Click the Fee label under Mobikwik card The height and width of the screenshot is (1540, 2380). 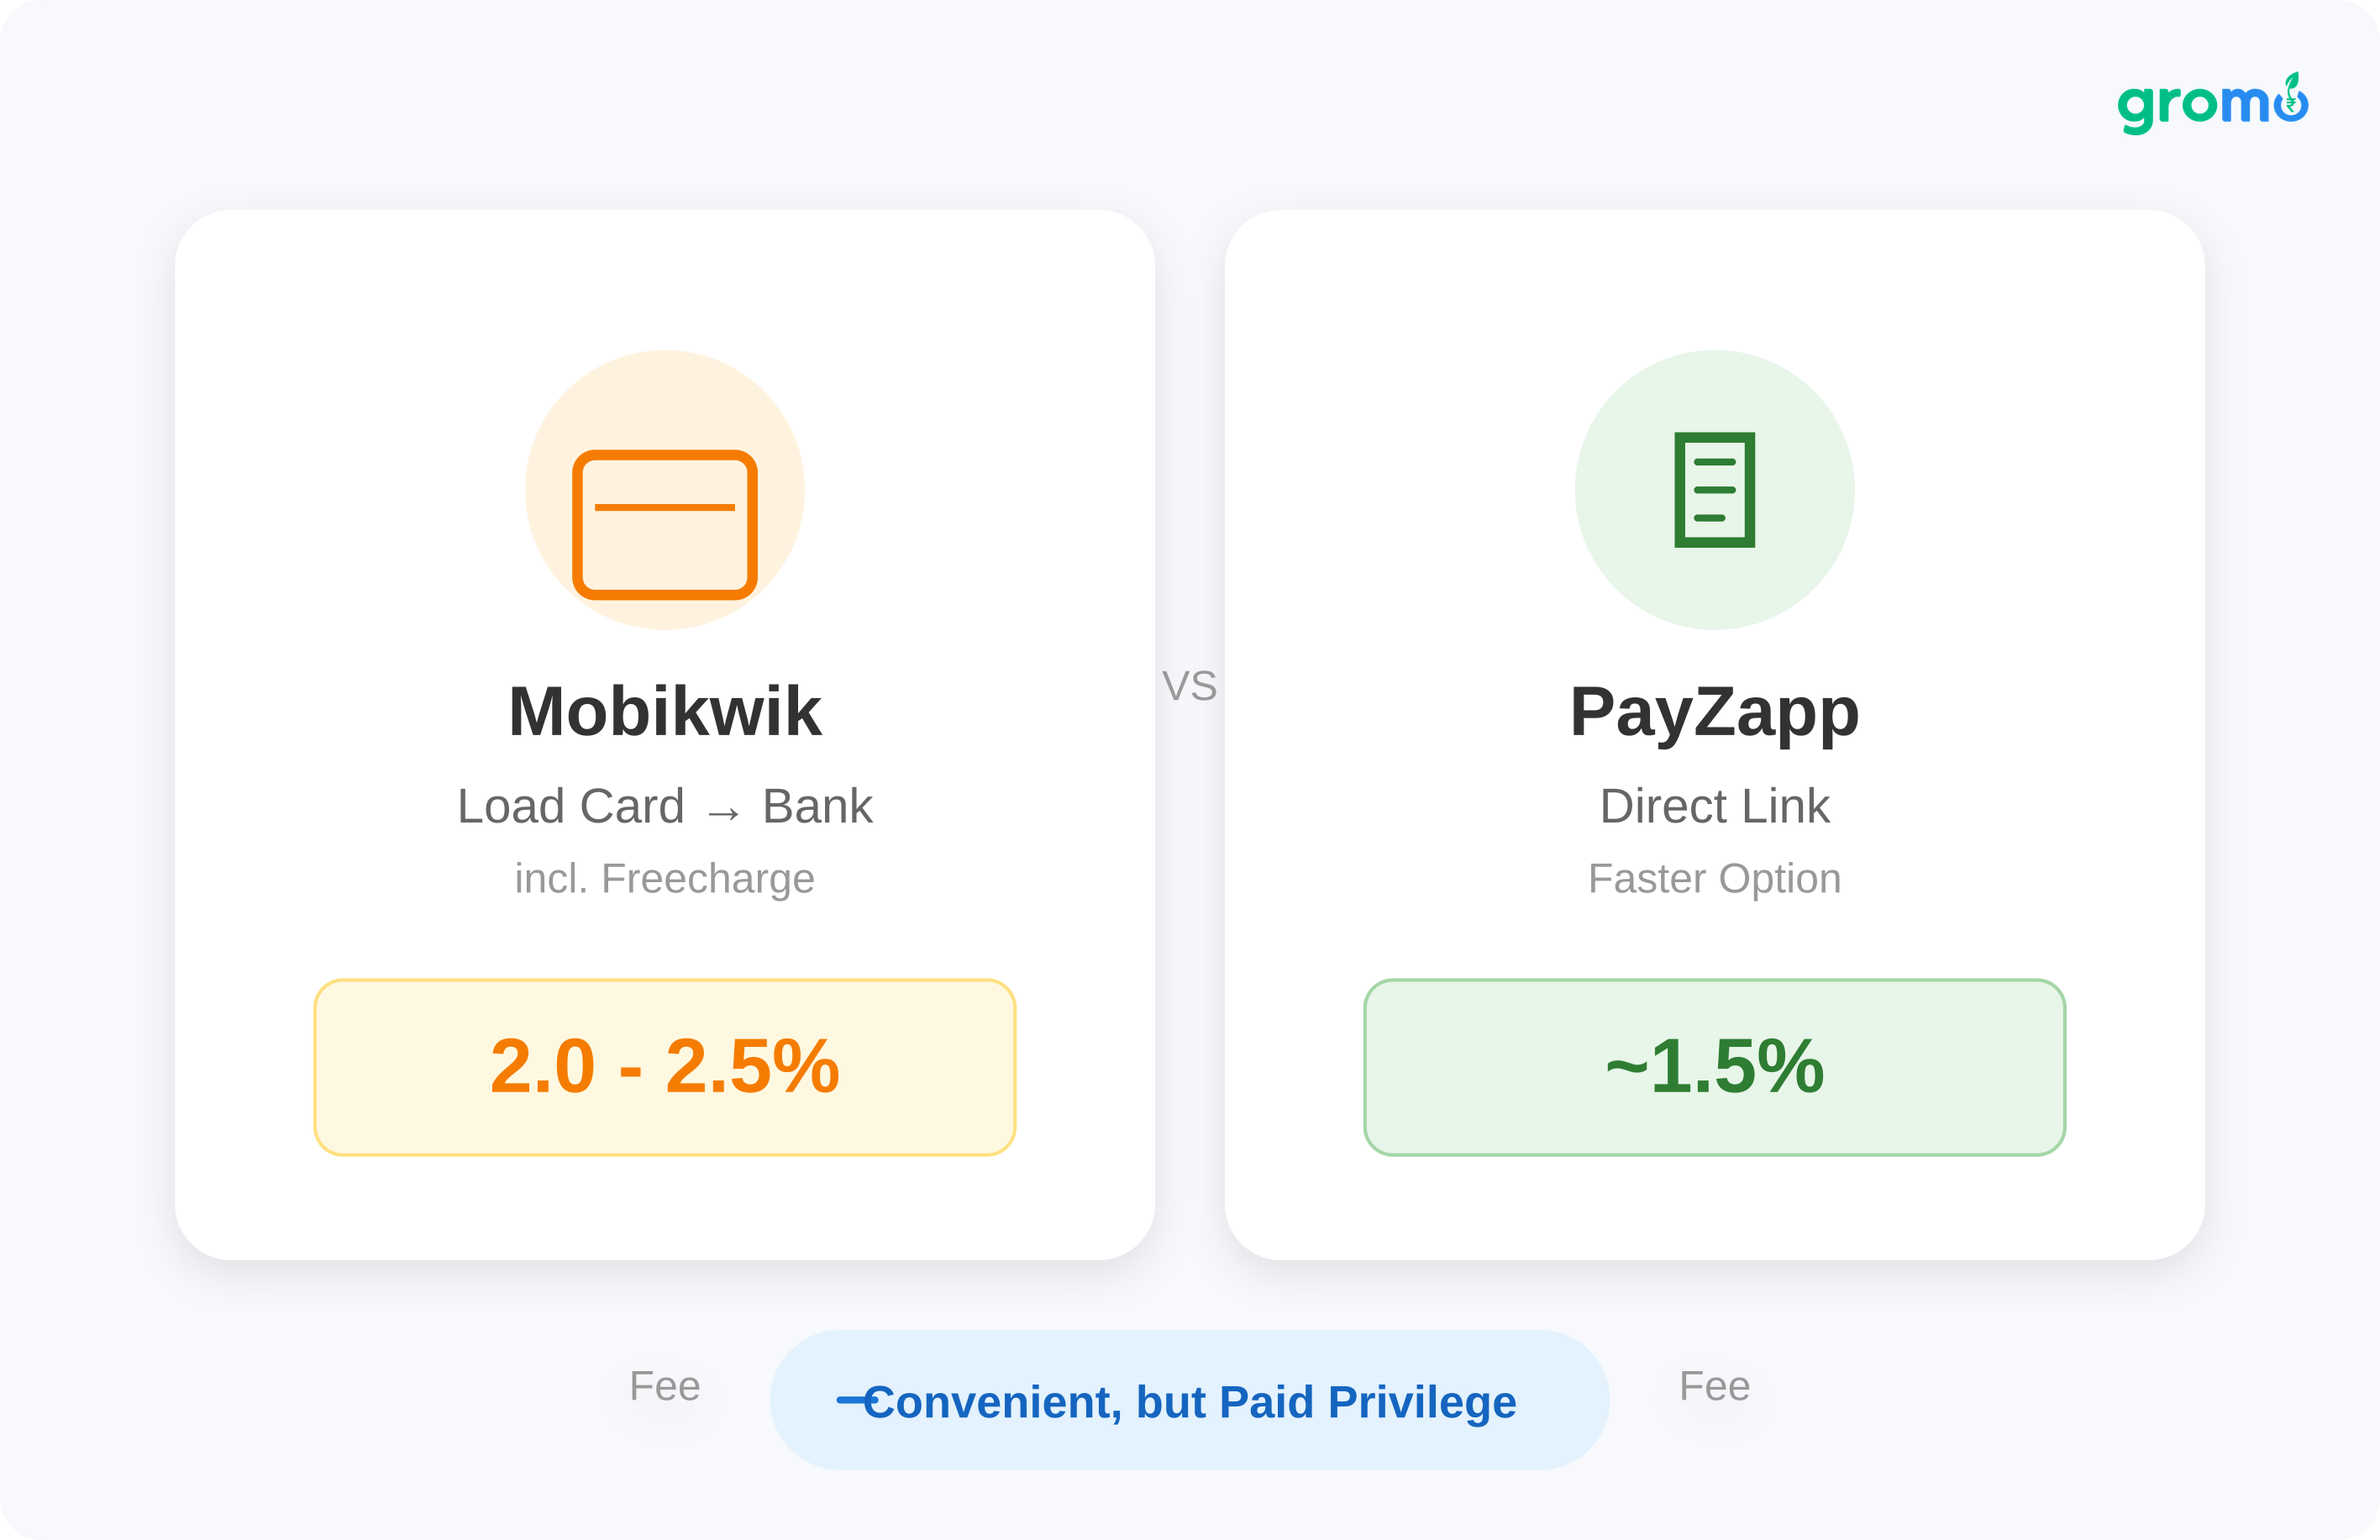(x=665, y=1386)
